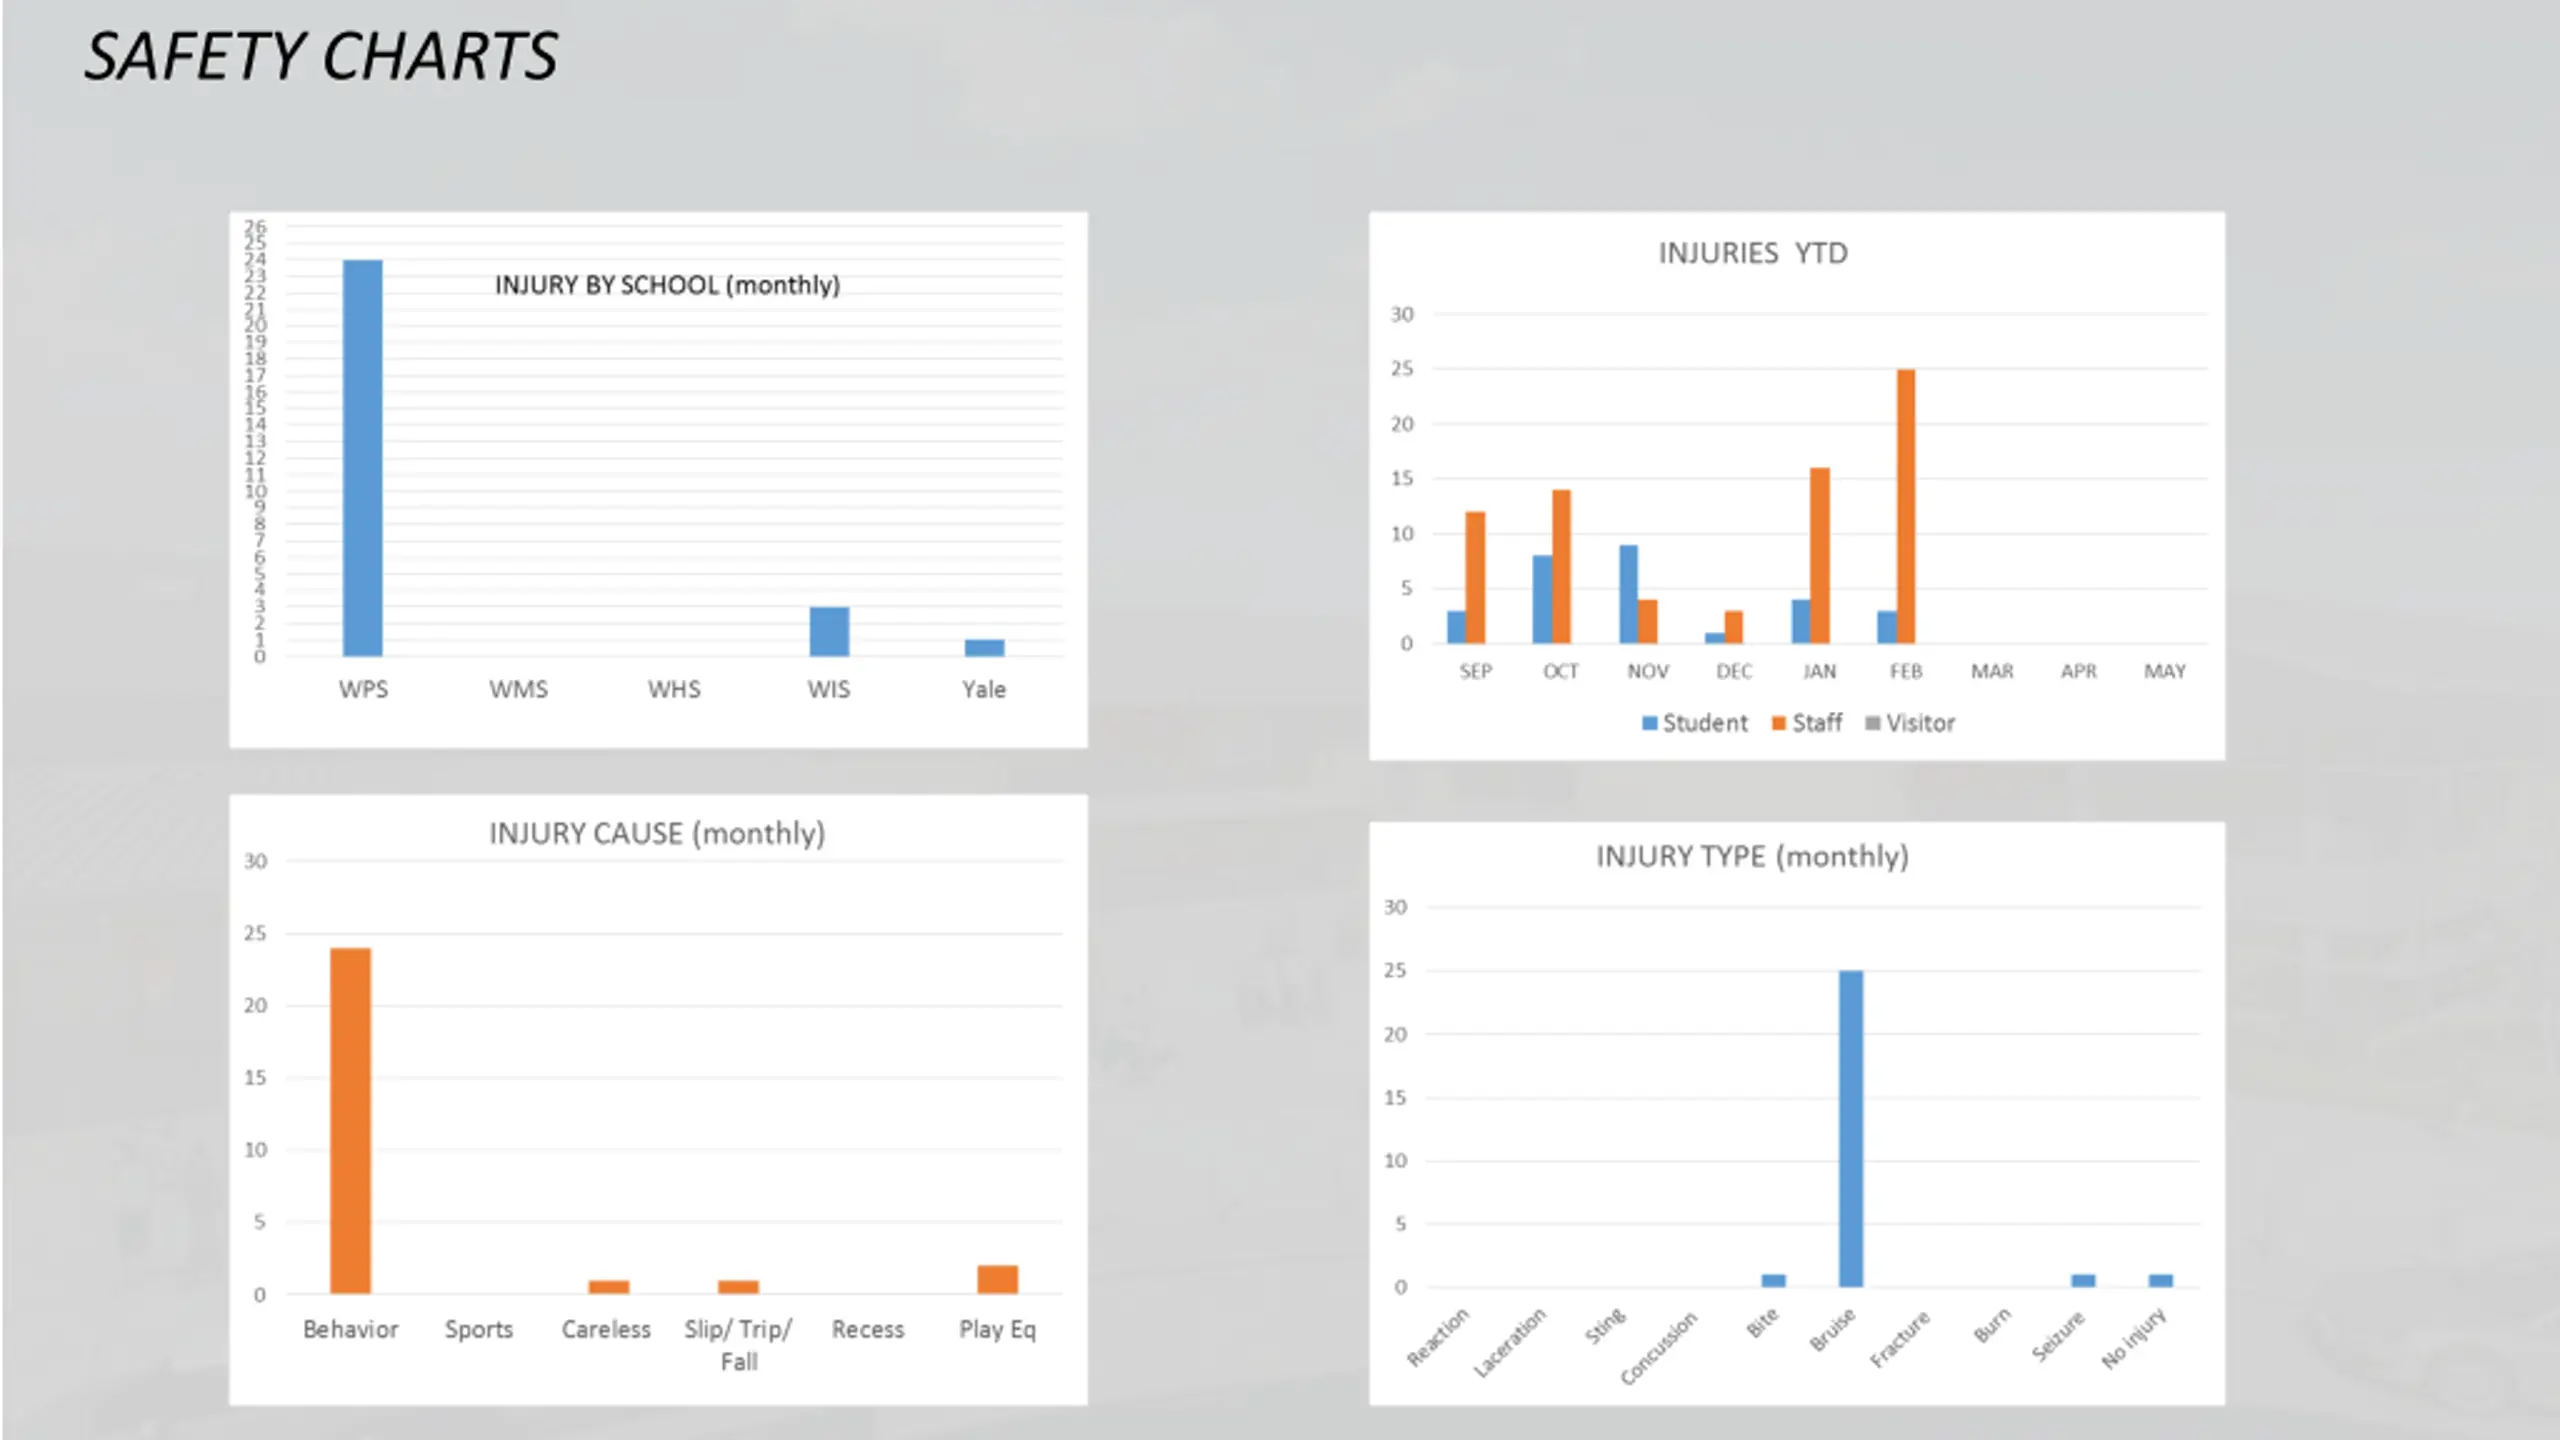This screenshot has height=1440, width=2560.
Task: Select the Slip/ Trip/ Fall axis label
Action: tap(738, 1345)
